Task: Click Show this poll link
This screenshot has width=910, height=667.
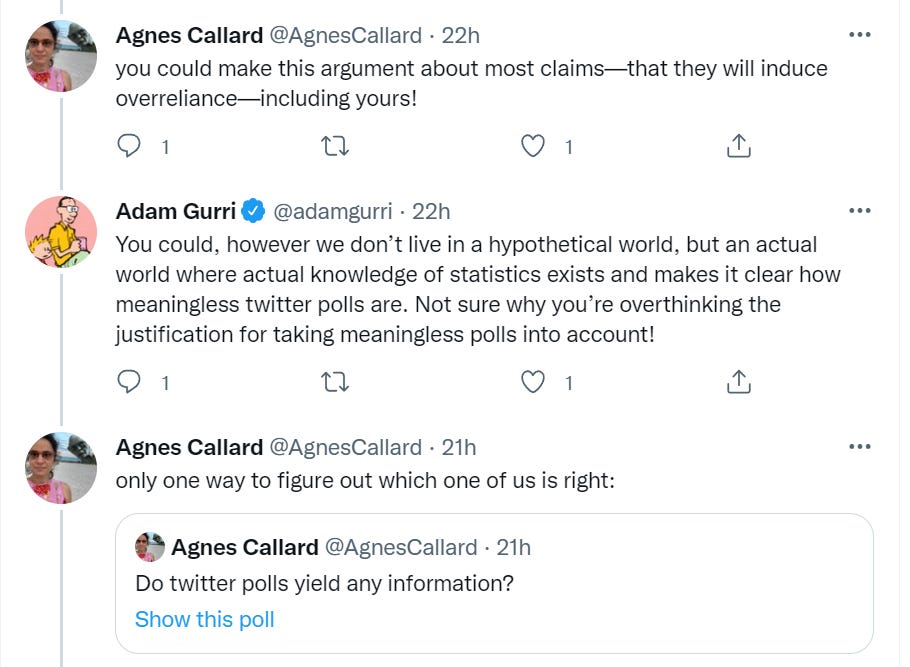Action: (204, 619)
